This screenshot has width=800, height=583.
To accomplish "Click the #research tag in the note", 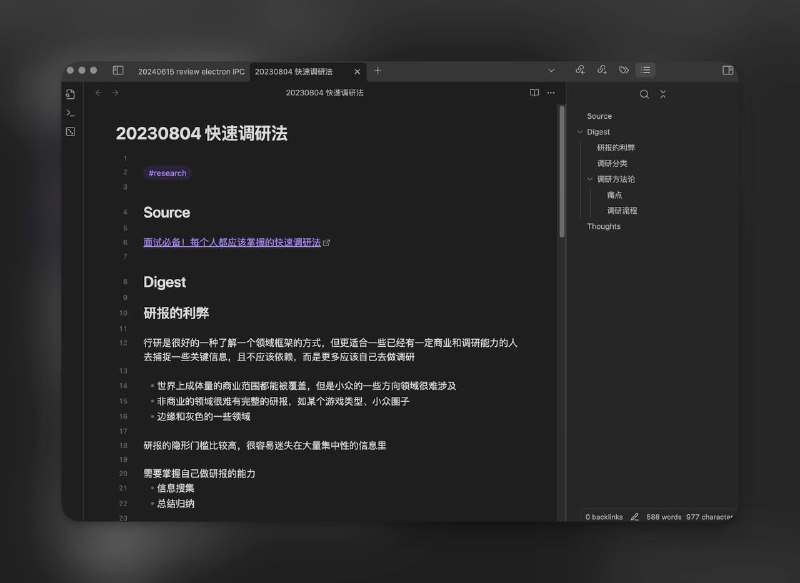I will pos(166,173).
